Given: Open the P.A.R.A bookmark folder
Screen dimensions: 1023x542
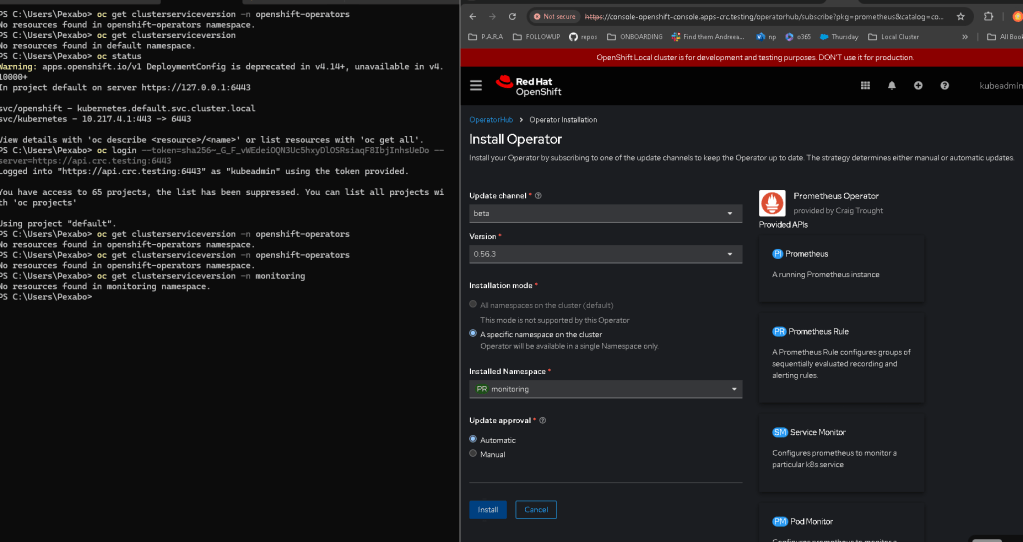Looking at the screenshot, I should click(x=486, y=37).
